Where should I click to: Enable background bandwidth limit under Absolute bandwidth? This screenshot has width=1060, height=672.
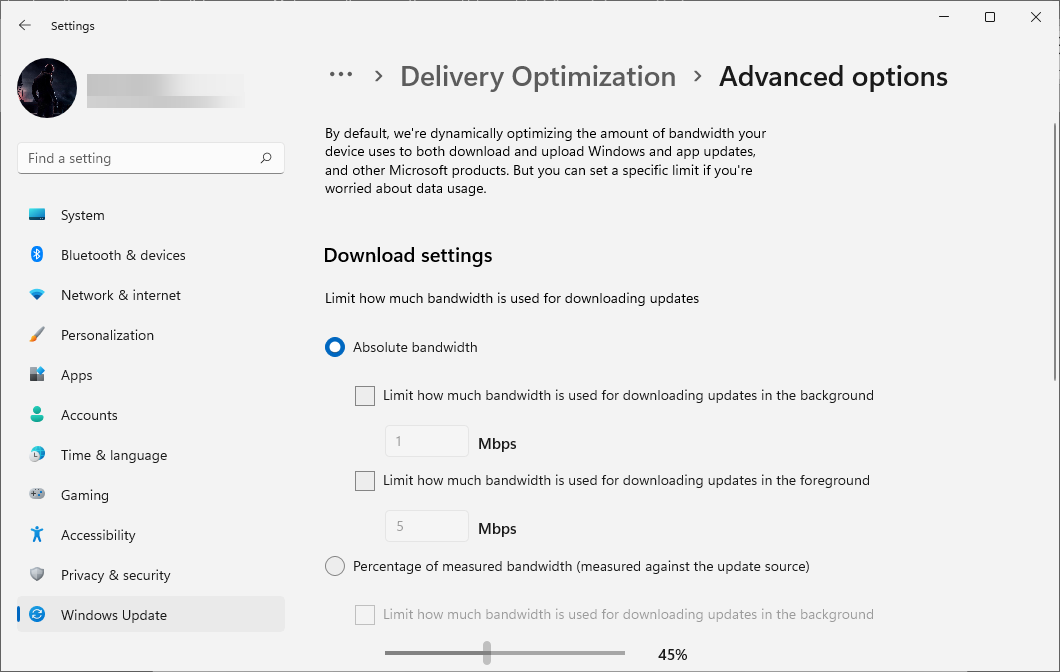point(365,395)
